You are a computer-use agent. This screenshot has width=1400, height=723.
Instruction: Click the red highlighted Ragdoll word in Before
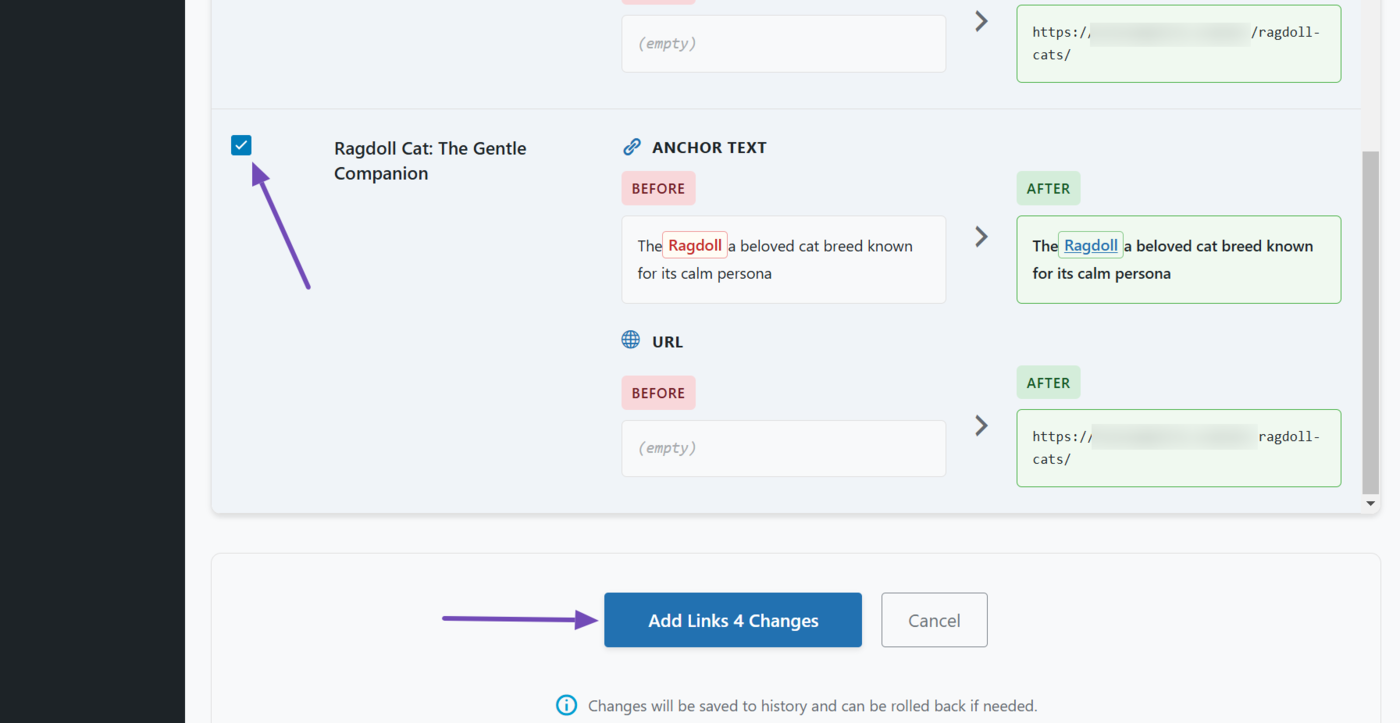click(694, 246)
